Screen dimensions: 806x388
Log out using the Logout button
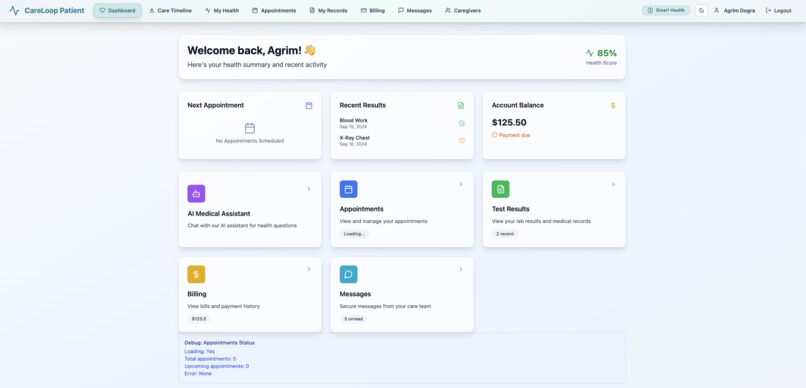778,10
